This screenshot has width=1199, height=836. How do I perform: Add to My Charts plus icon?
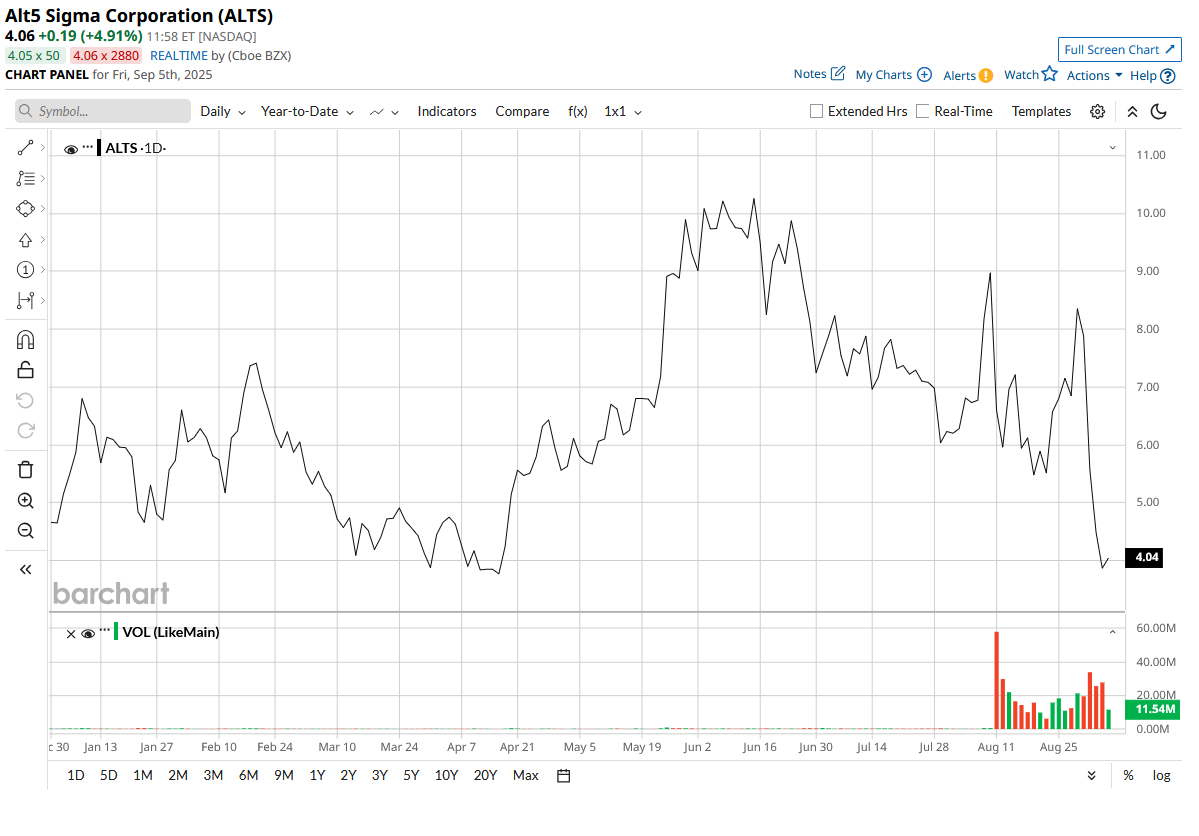pyautogui.click(x=924, y=74)
